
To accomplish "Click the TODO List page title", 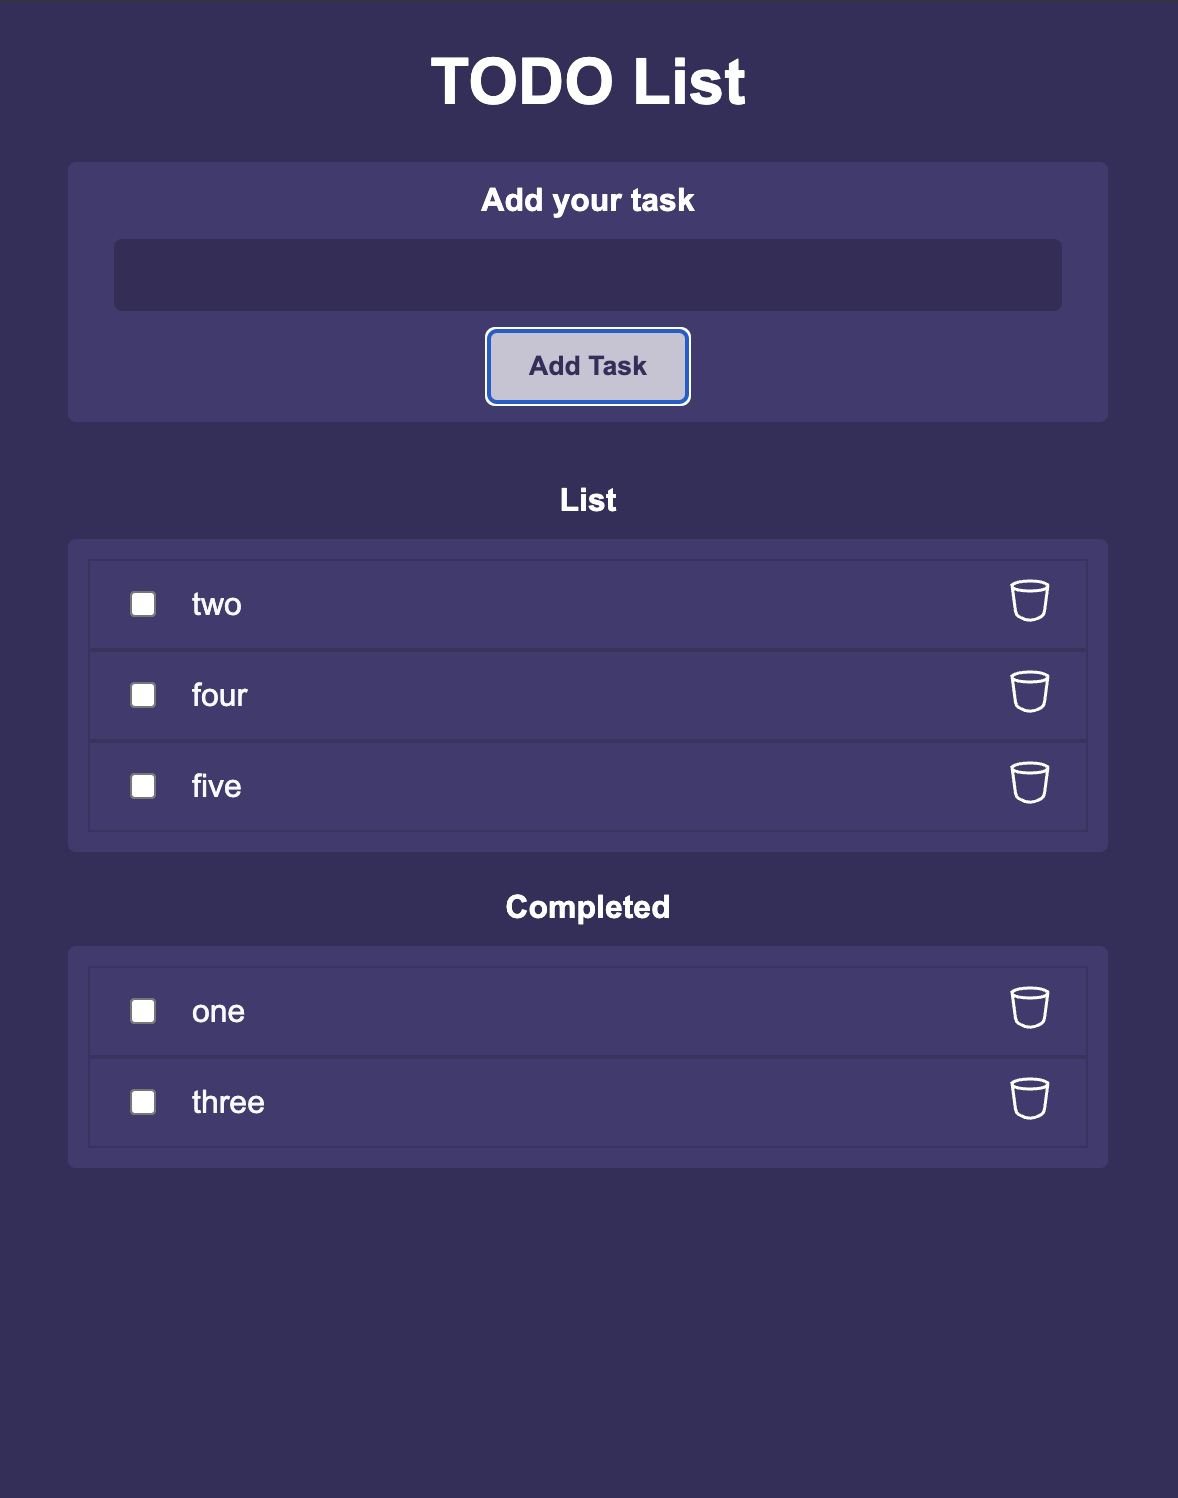I will point(588,81).
